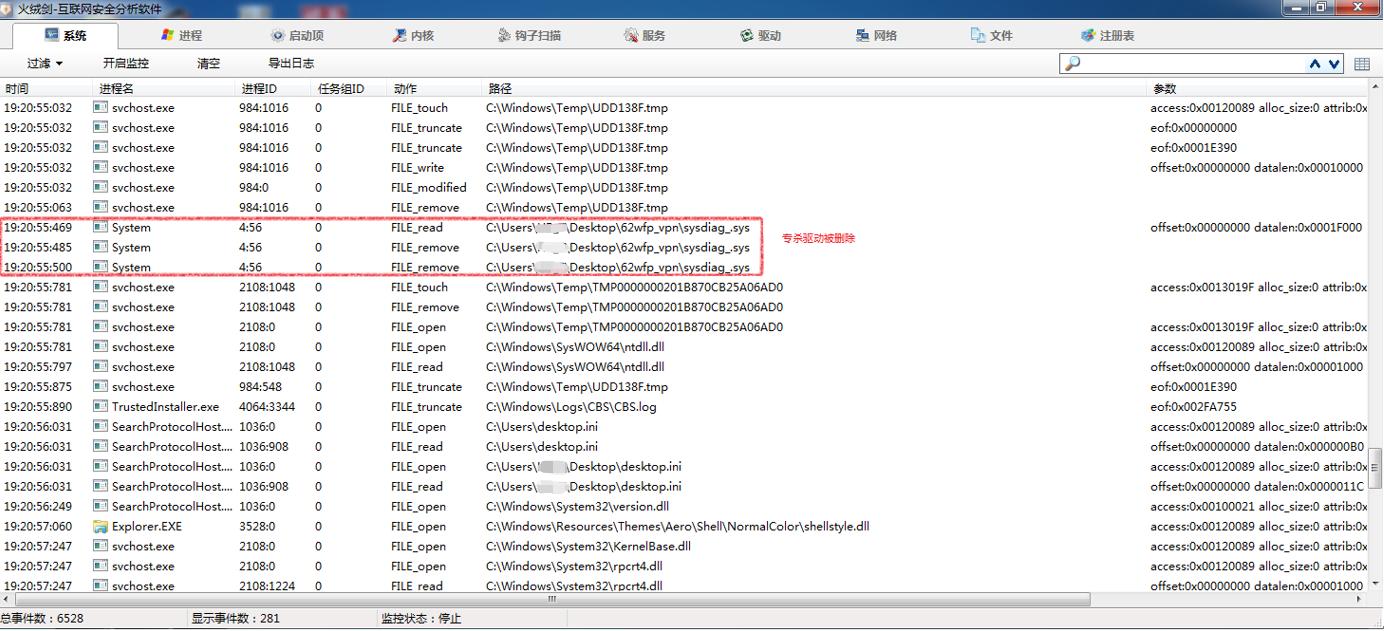Click the search next down arrow
This screenshot has width=1384, height=631.
(x=1334, y=64)
